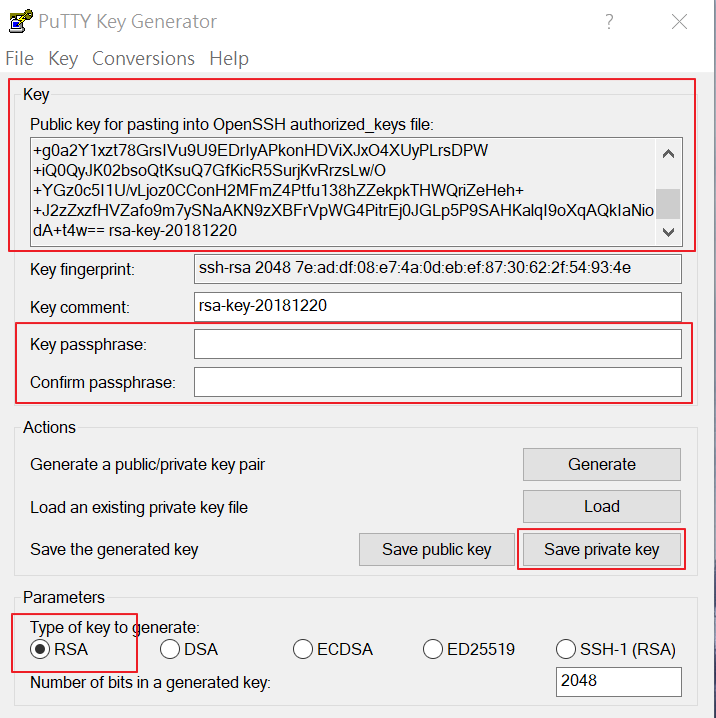Open the Conversions menu

pos(143,59)
